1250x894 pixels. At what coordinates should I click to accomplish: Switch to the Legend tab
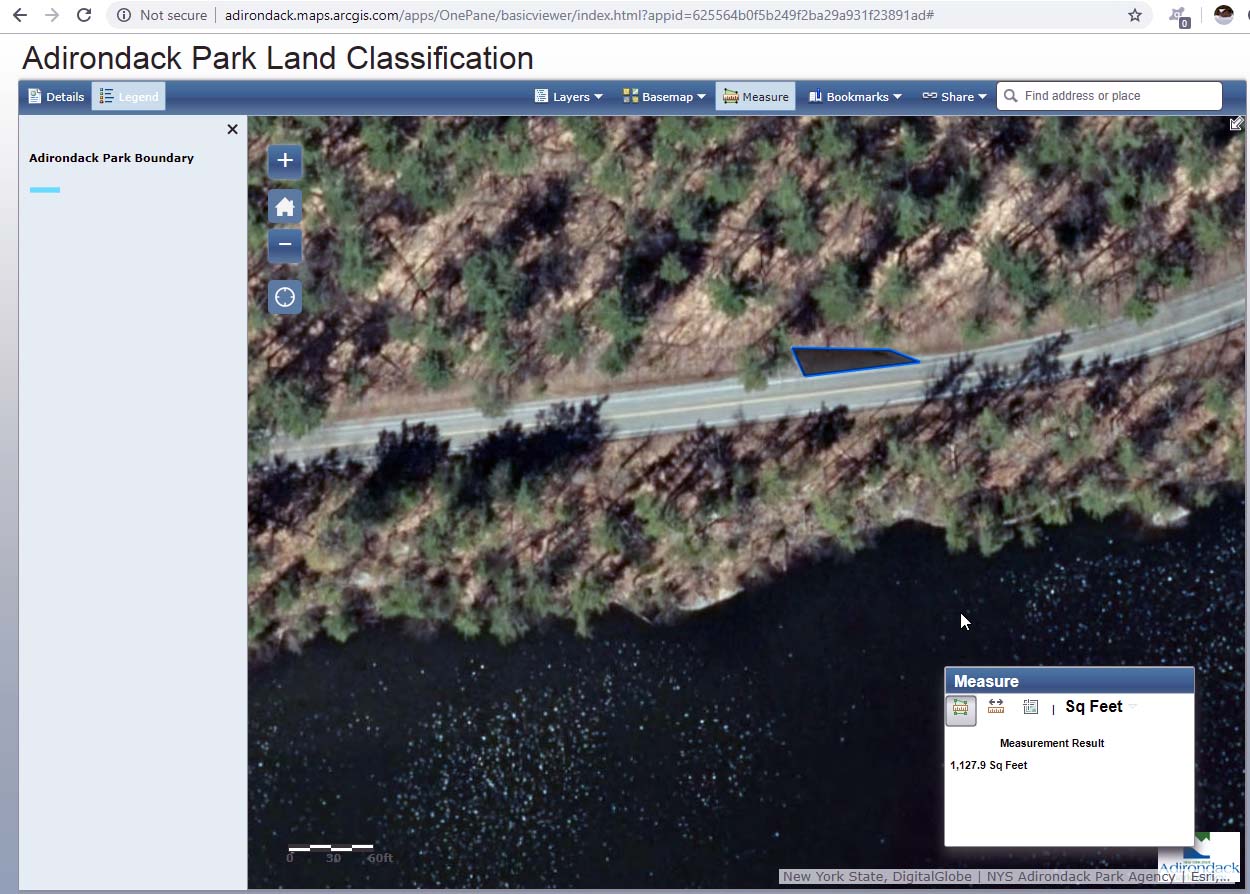click(x=129, y=97)
